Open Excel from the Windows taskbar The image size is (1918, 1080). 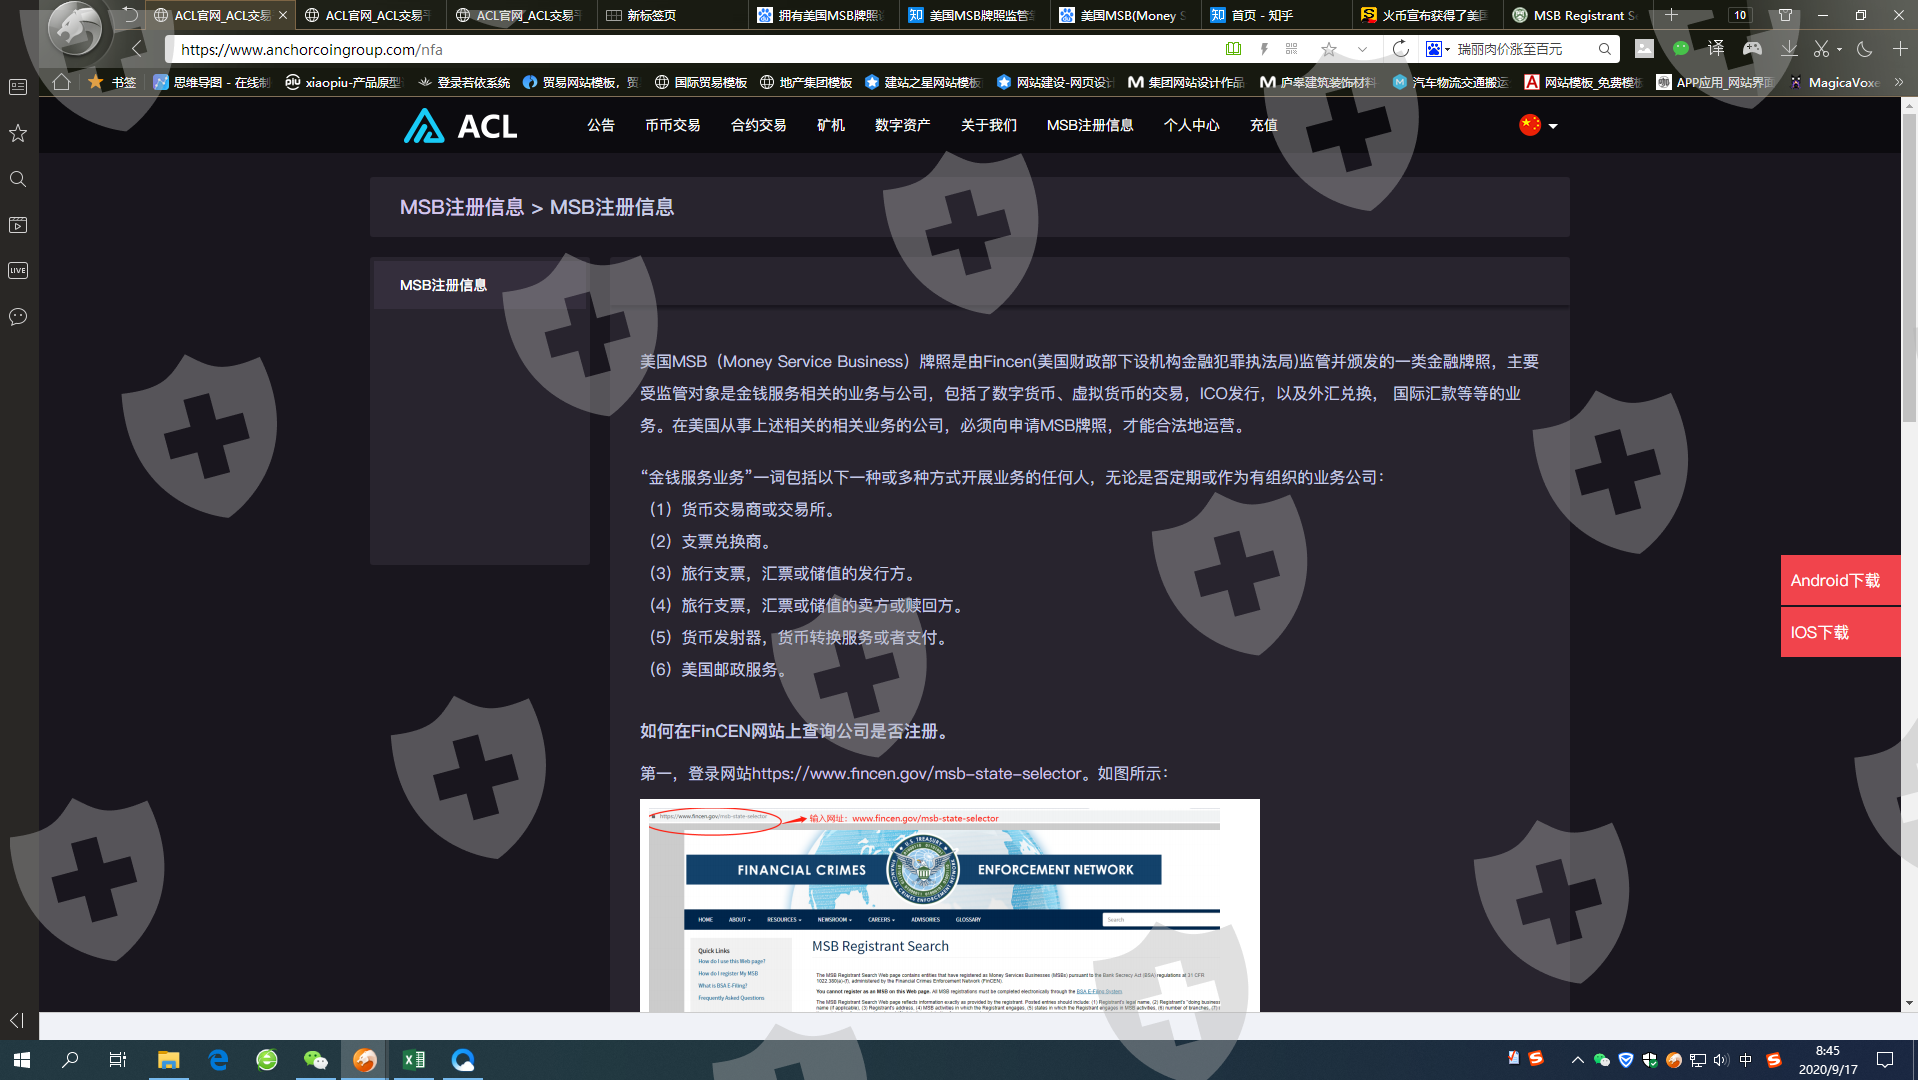413,1060
